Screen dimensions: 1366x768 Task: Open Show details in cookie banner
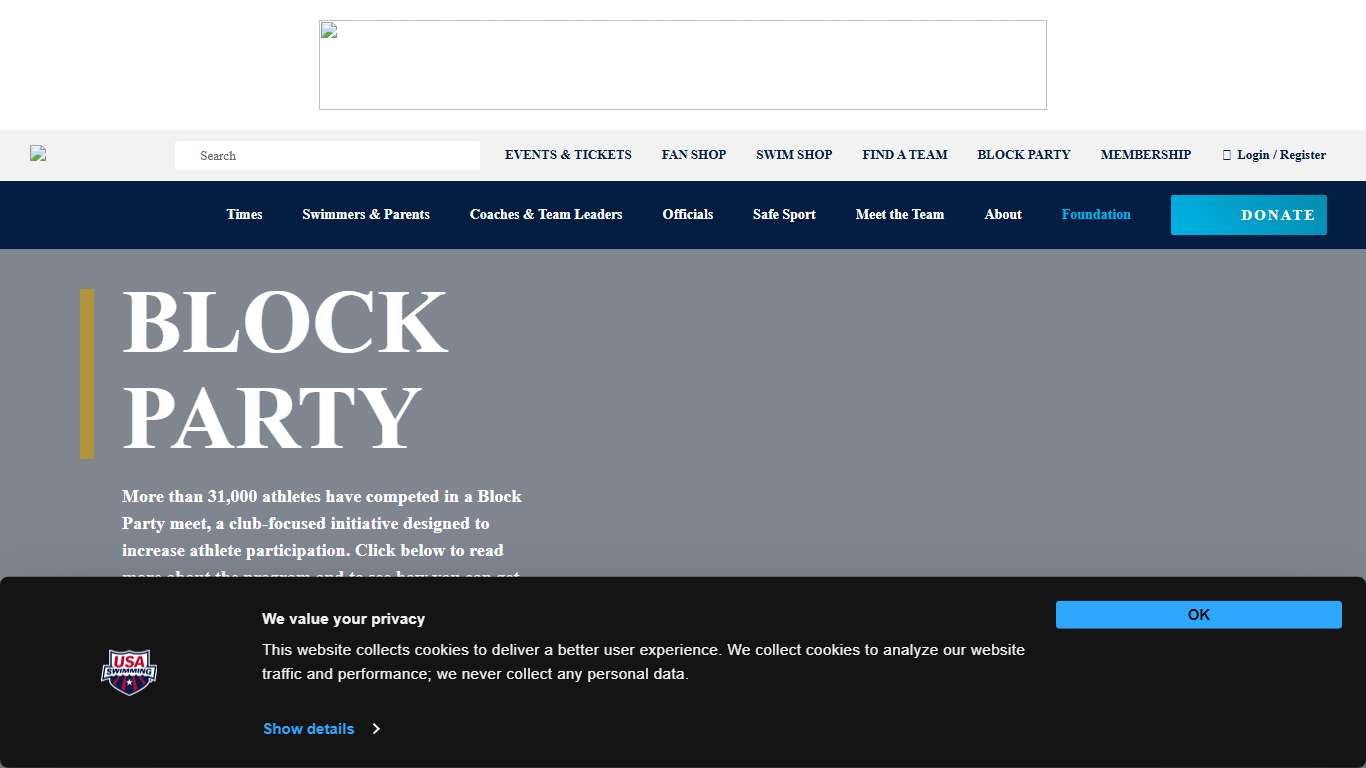coord(308,729)
